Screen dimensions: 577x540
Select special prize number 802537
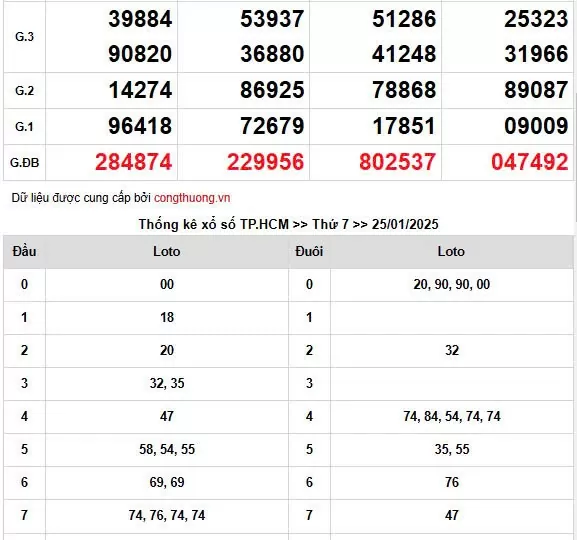(x=397, y=162)
